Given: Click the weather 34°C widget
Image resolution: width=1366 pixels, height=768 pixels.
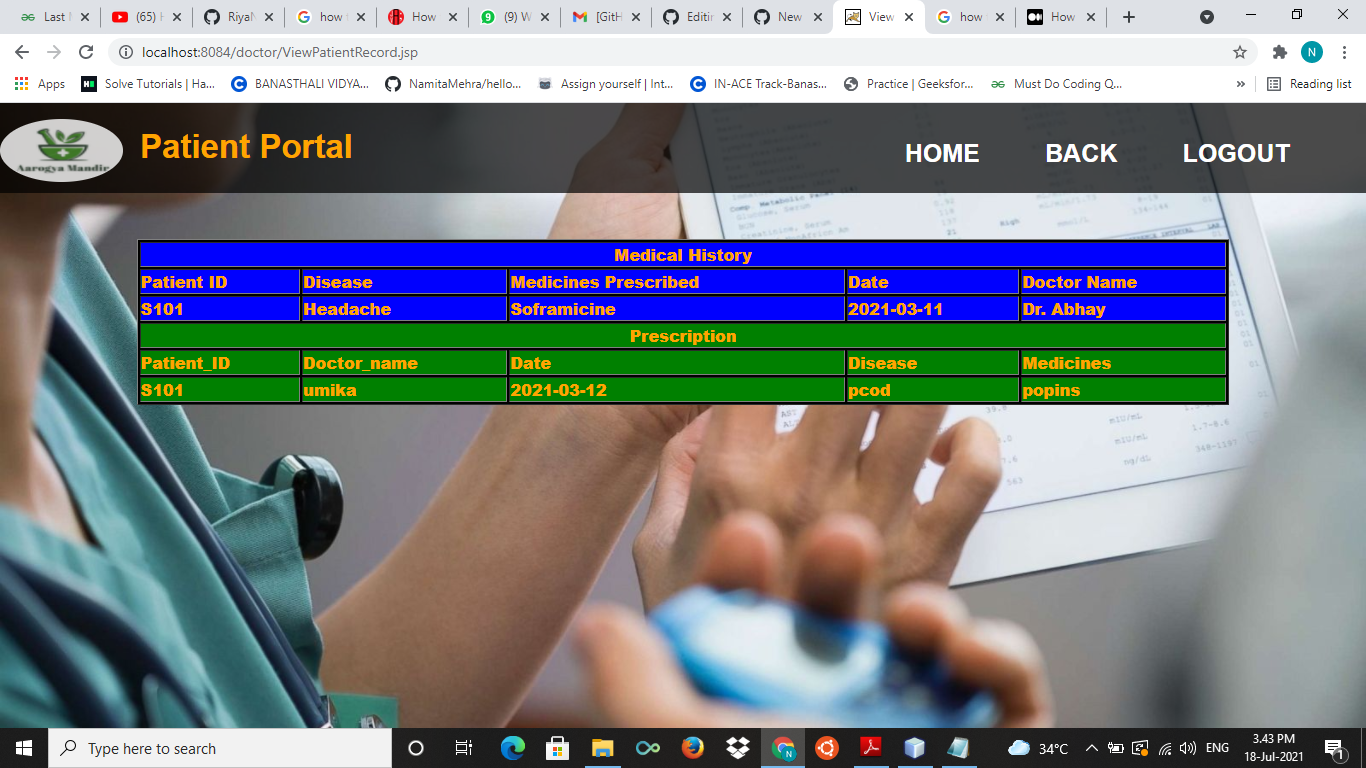Looking at the screenshot, I should [1038, 748].
